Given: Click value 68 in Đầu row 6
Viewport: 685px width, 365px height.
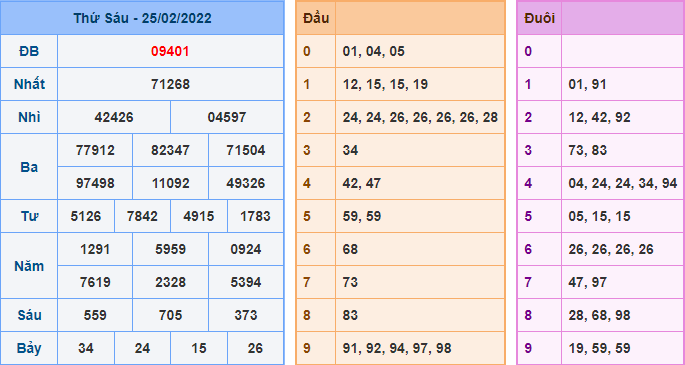Looking at the screenshot, I should click(x=350, y=249).
